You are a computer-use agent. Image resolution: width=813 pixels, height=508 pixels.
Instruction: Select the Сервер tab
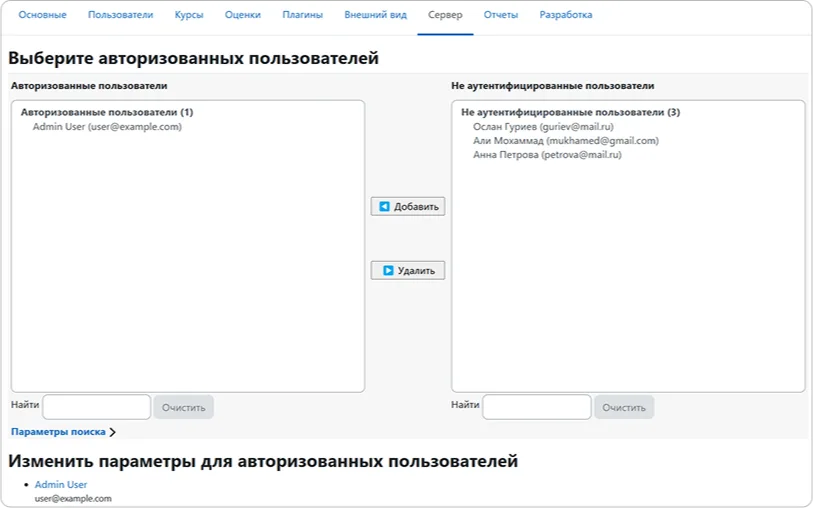[x=445, y=16]
